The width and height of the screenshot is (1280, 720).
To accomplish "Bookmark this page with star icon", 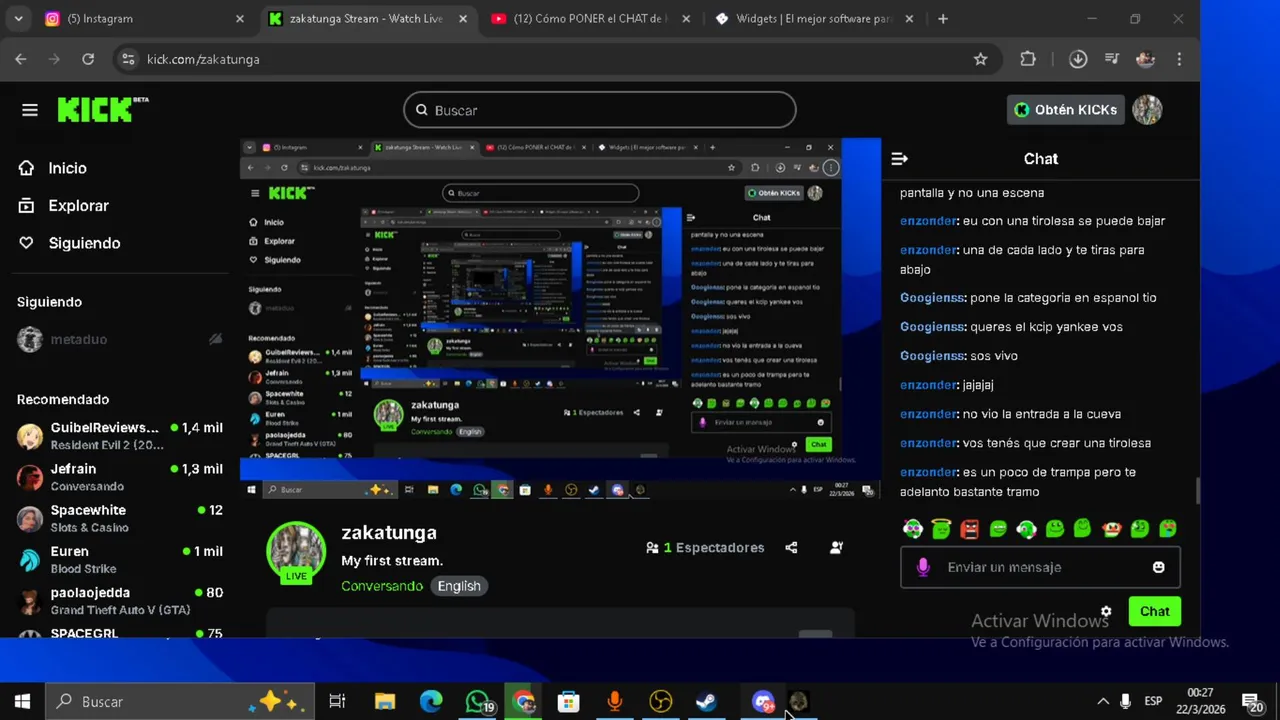I will (981, 59).
